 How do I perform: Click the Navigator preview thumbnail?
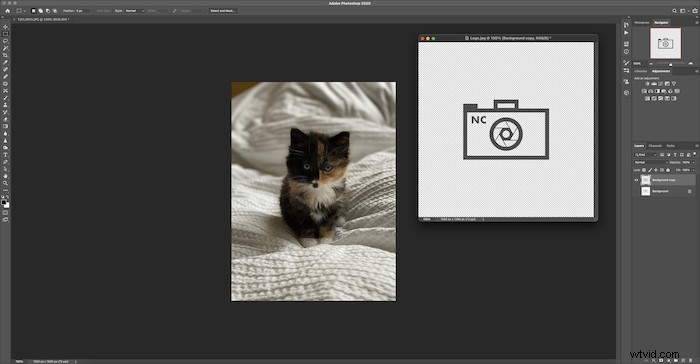coord(665,43)
